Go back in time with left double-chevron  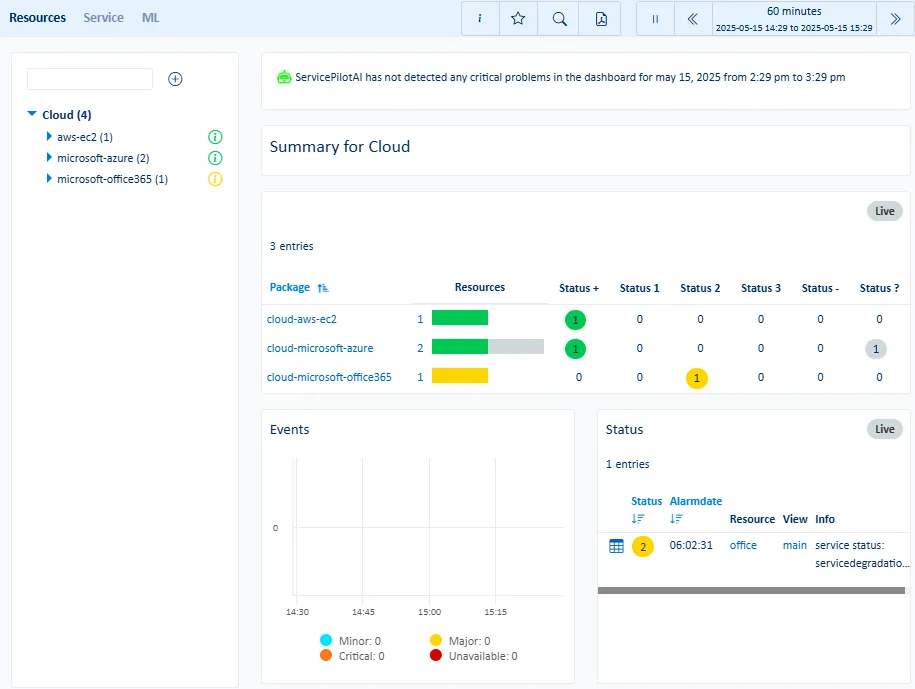(693, 19)
